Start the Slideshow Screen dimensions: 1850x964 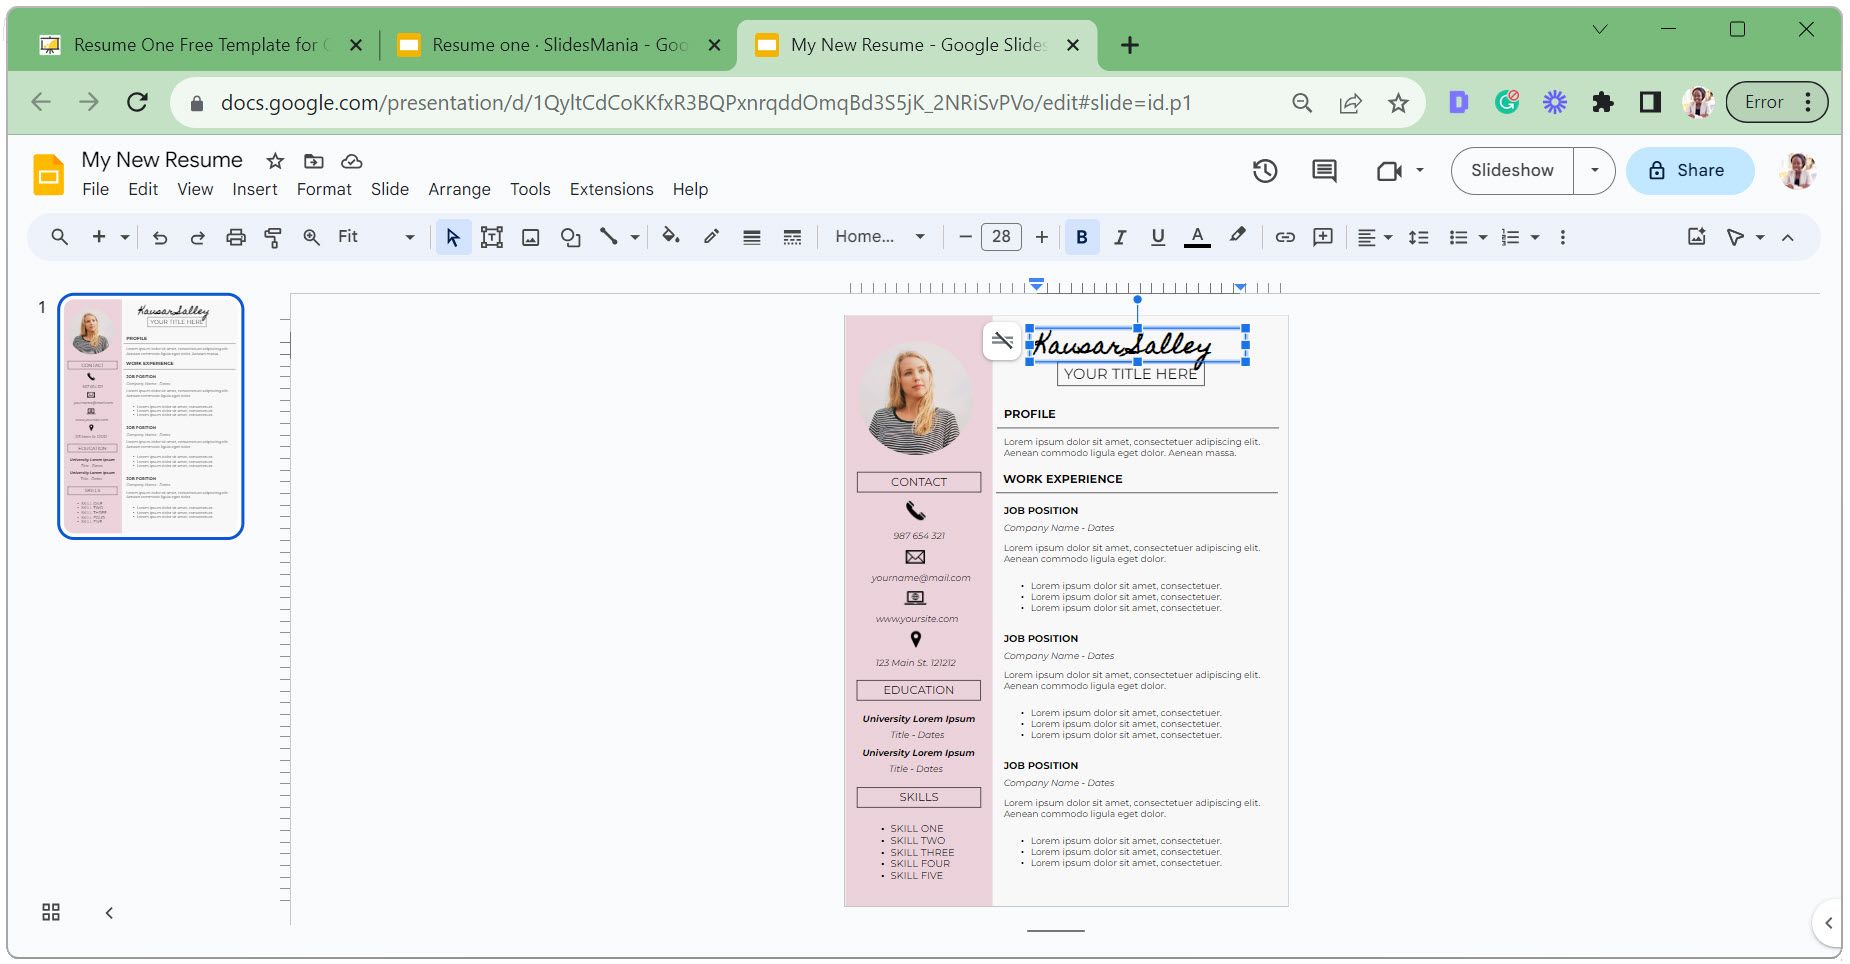click(x=1512, y=171)
